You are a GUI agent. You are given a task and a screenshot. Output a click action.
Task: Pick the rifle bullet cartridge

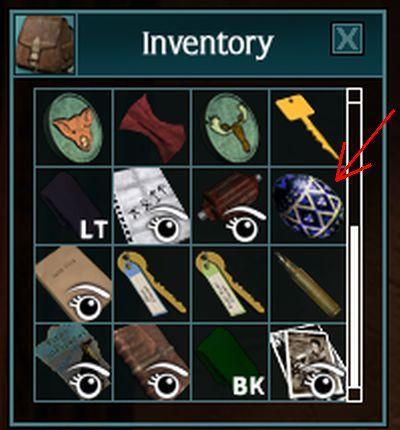click(x=307, y=284)
